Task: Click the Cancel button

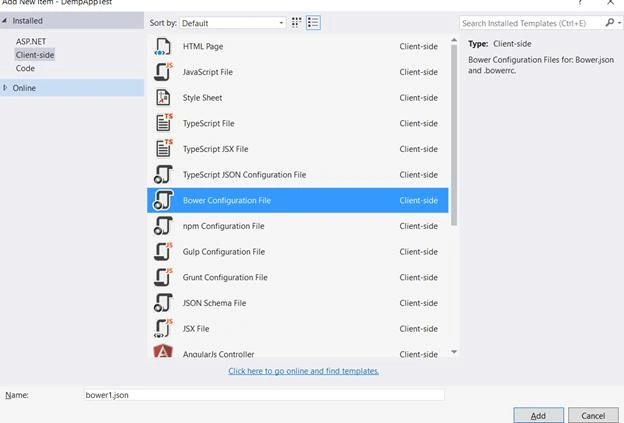Action: pos(593,415)
